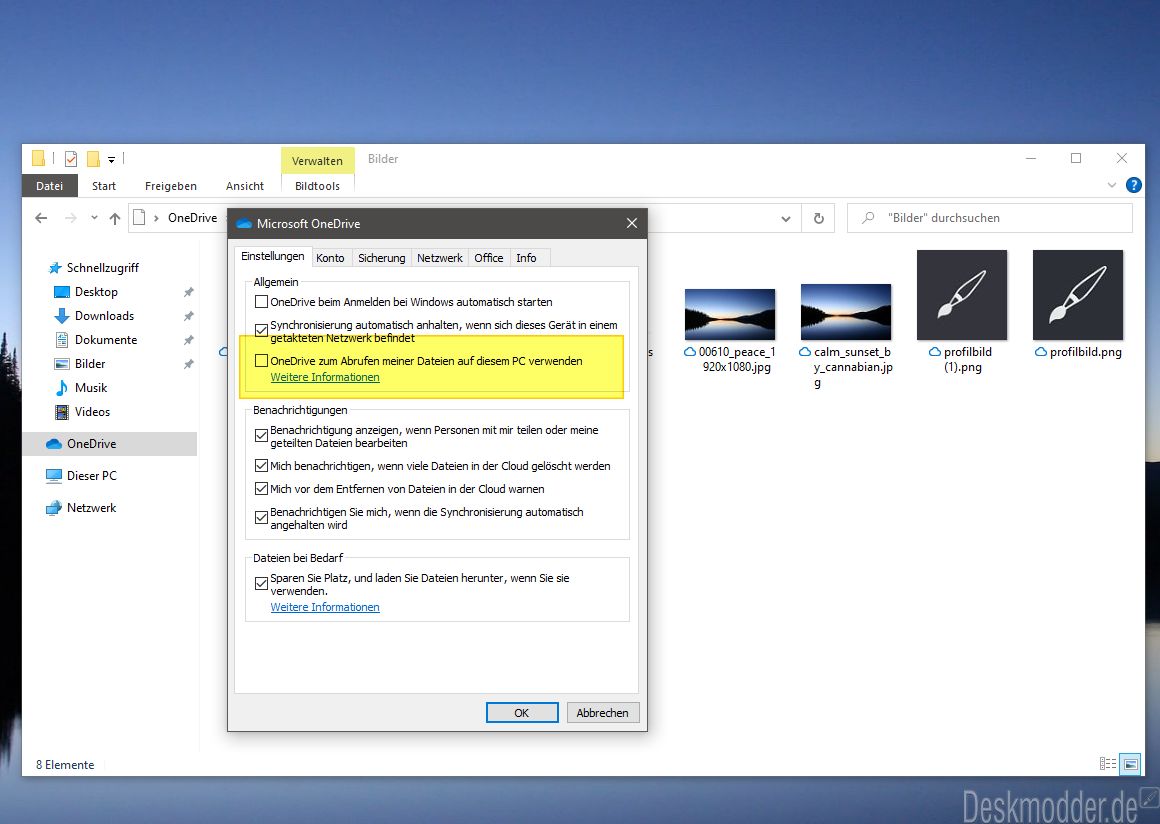Click pin icon beside Bilder

coord(189,364)
